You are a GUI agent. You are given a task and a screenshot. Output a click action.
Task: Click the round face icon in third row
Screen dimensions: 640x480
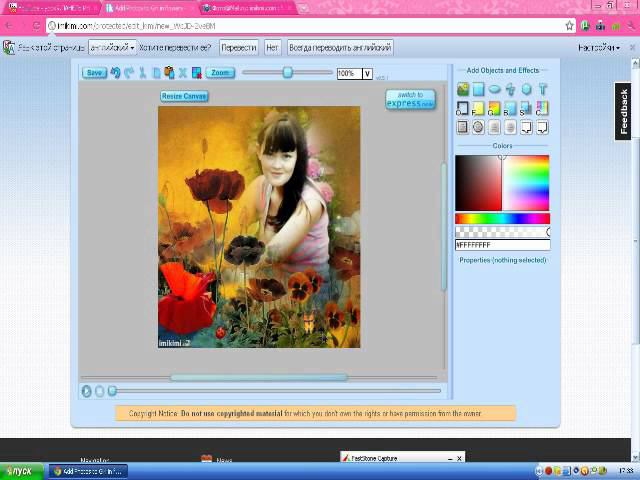(x=478, y=127)
